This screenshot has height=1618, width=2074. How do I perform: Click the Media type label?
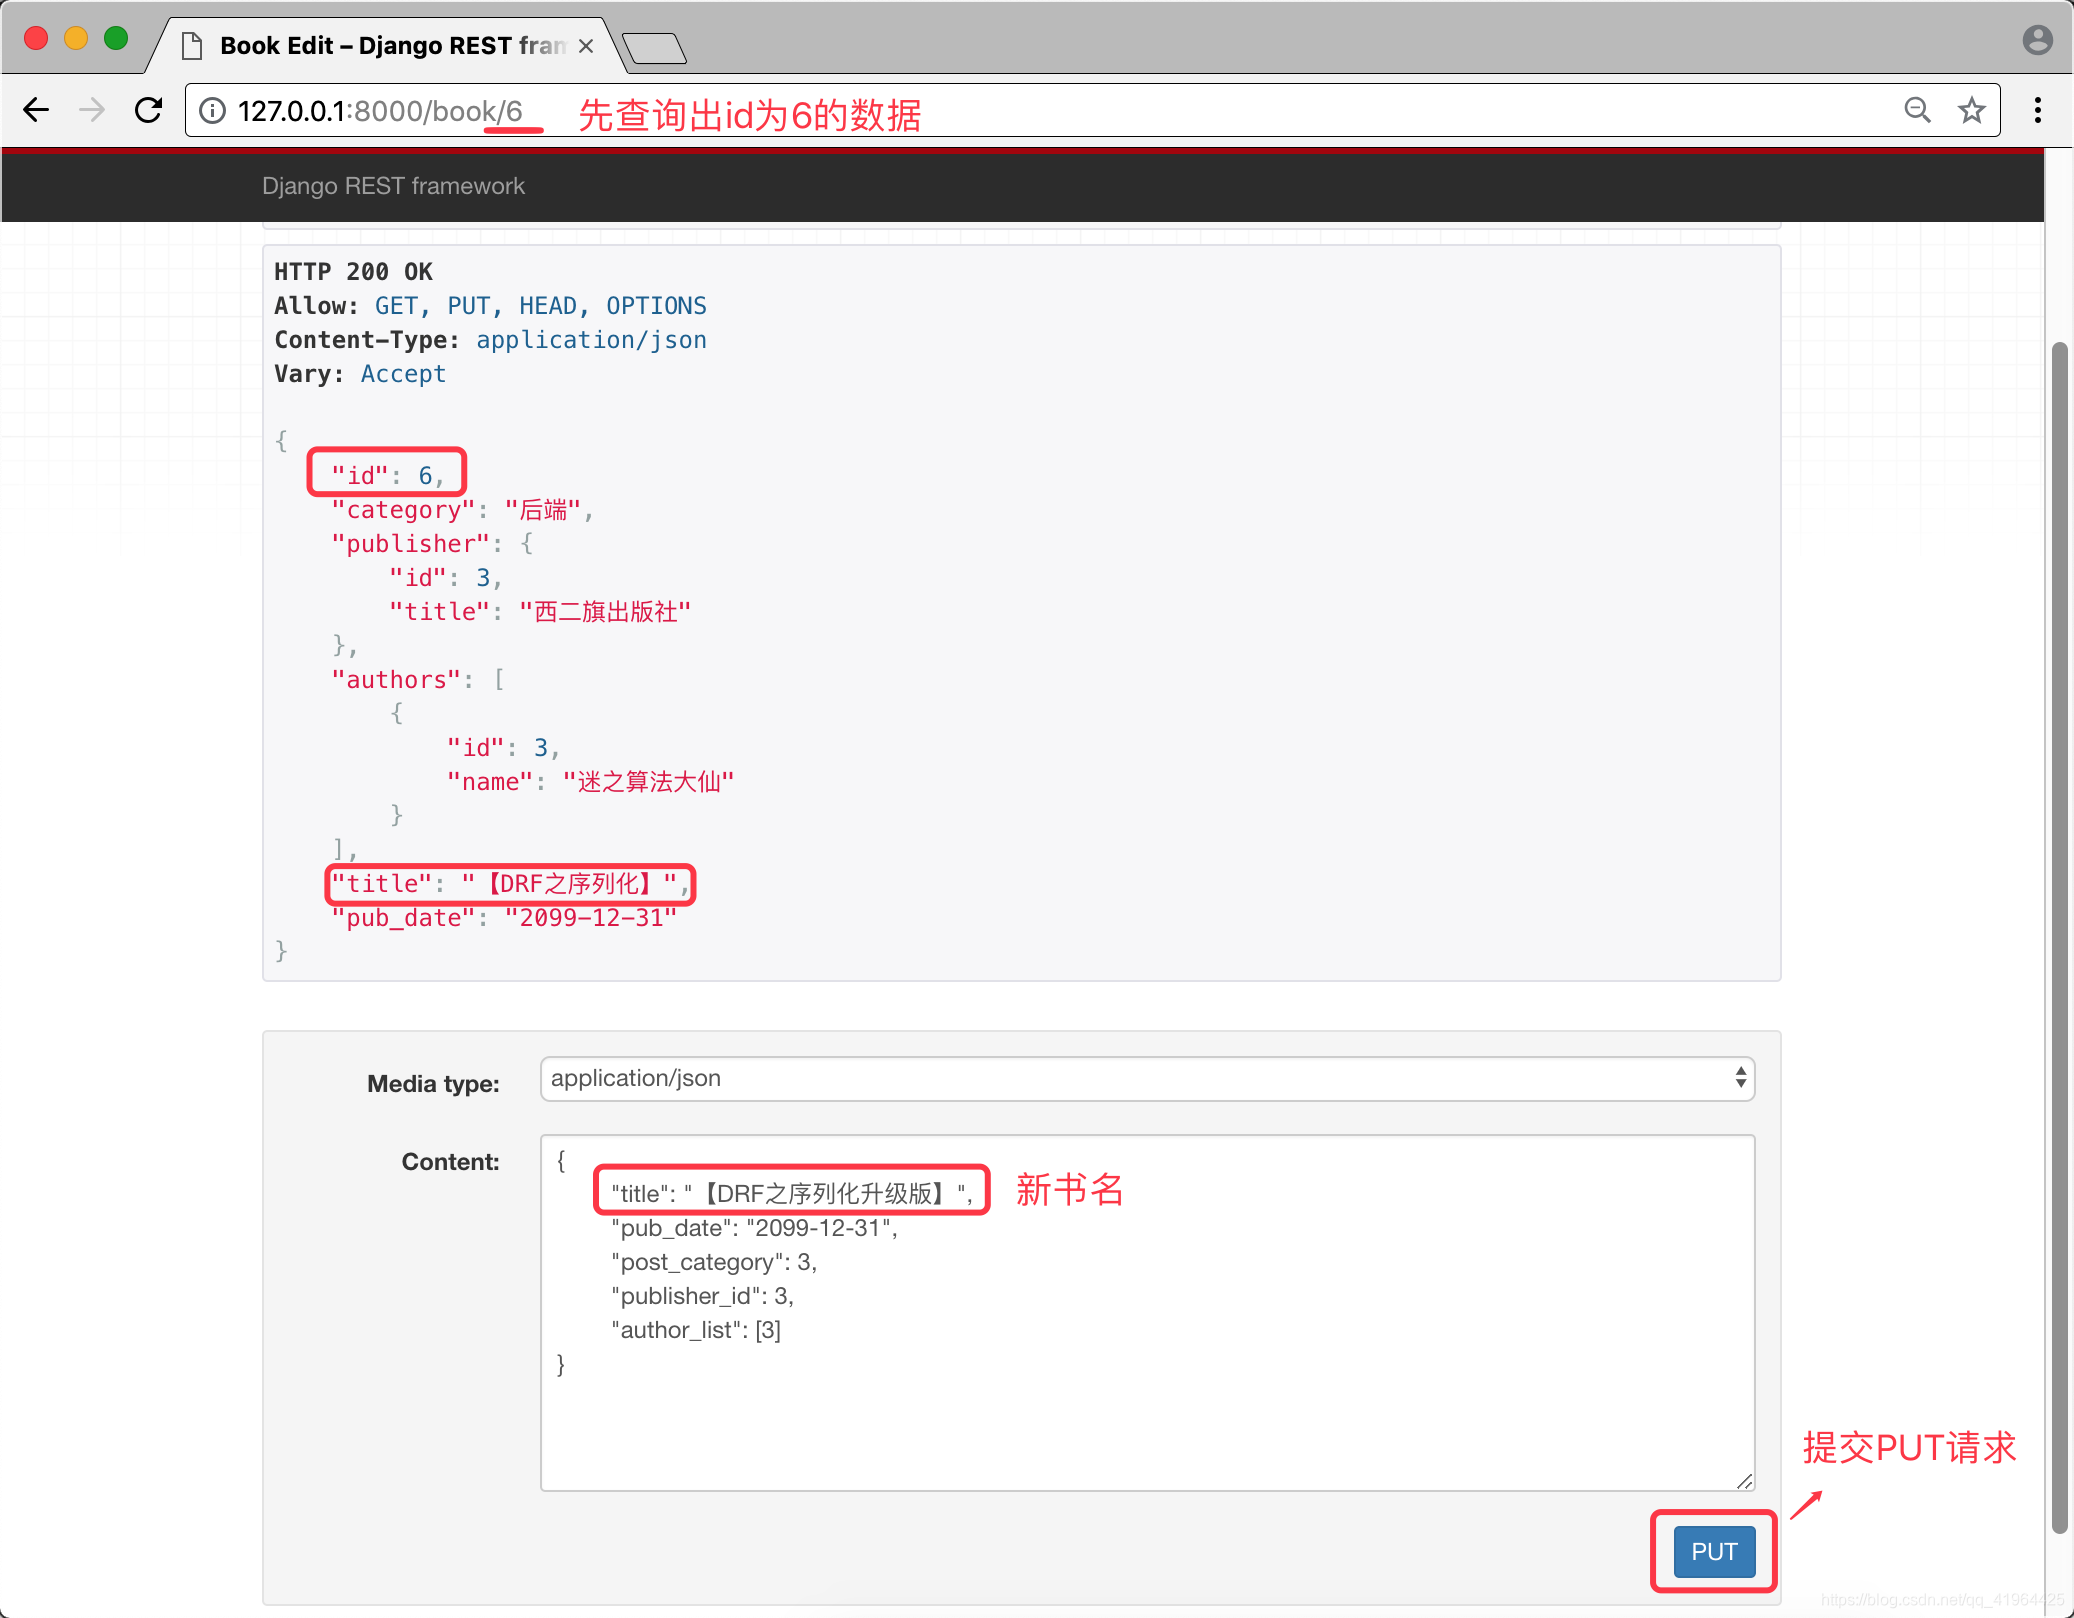click(433, 1084)
